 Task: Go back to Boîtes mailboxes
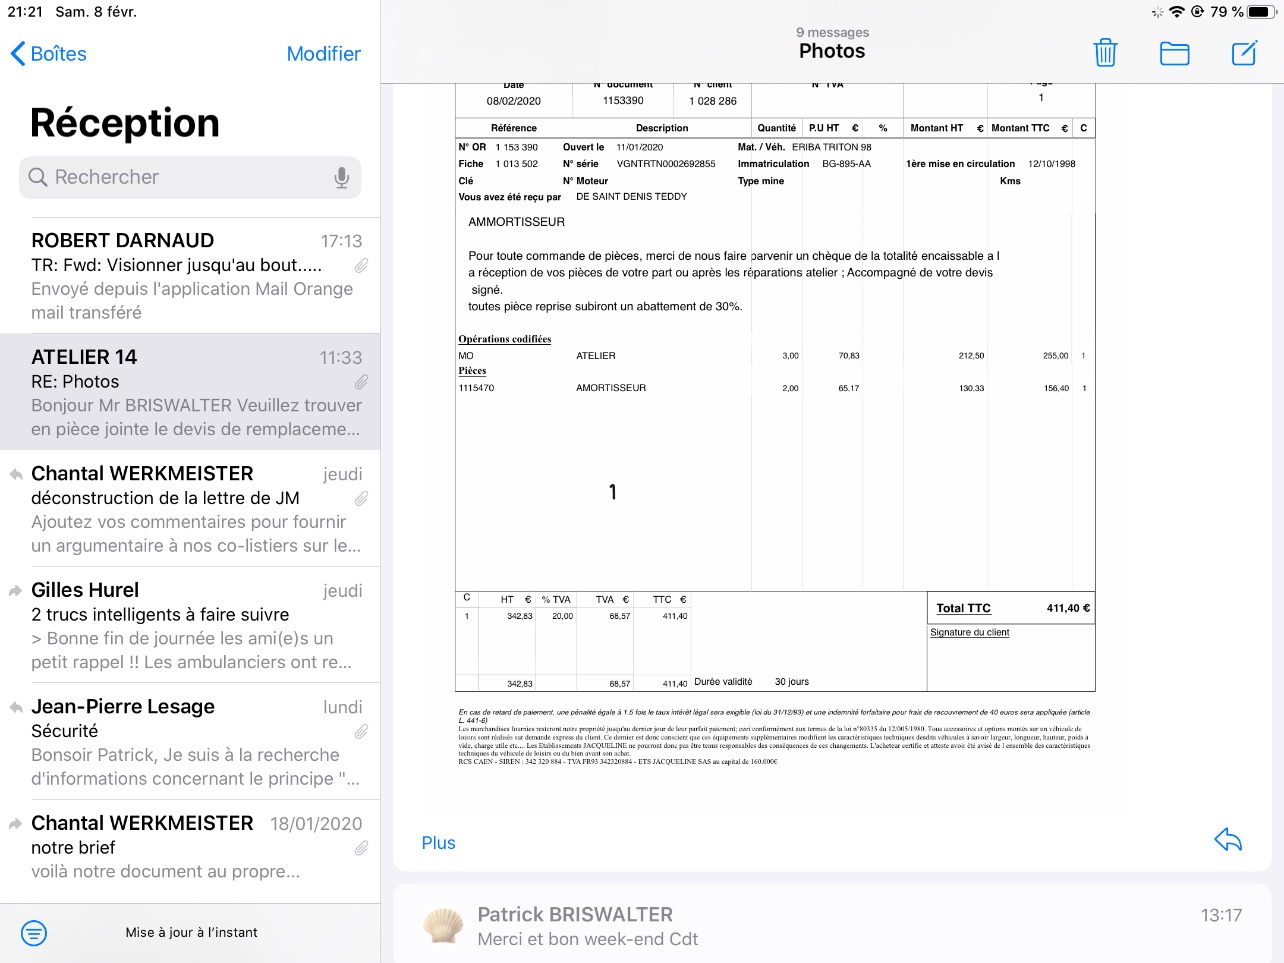click(48, 54)
